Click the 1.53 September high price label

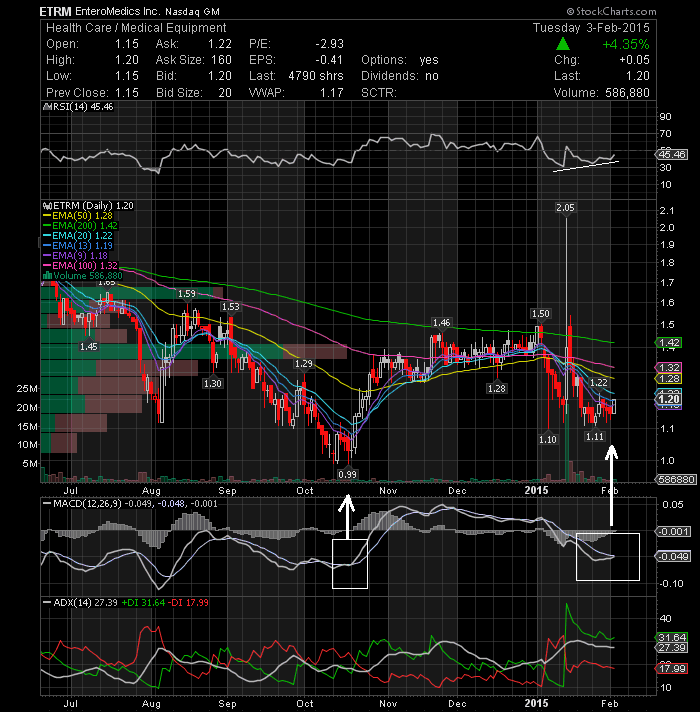pos(231,307)
